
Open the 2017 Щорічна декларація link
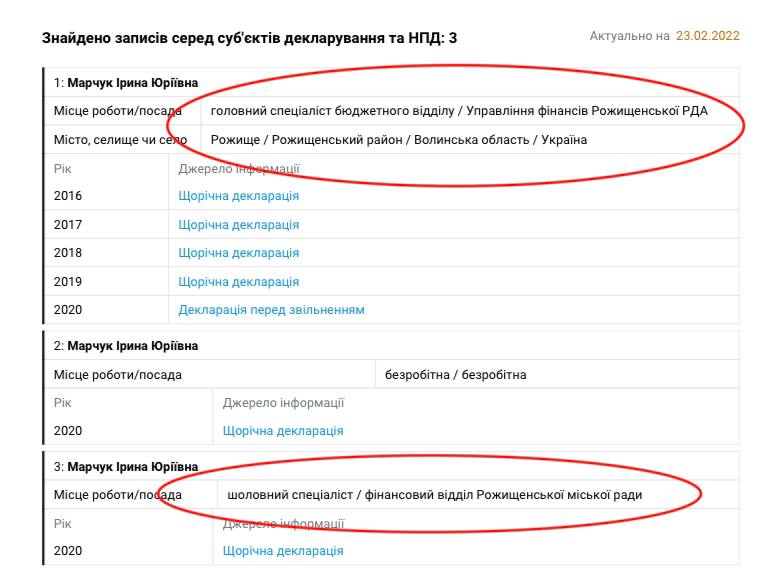coord(238,225)
